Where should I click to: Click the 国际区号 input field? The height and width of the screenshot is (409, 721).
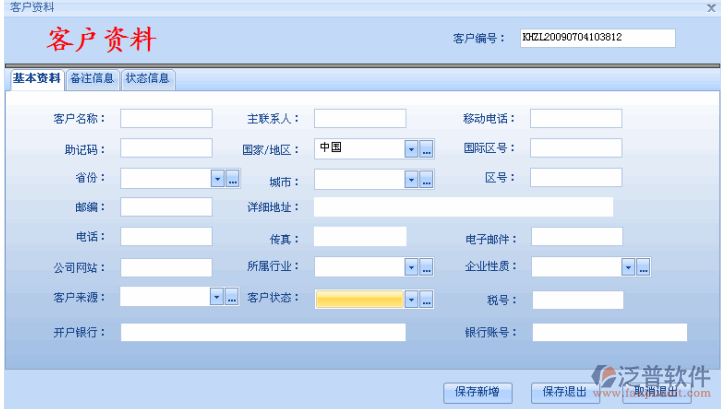tap(576, 148)
